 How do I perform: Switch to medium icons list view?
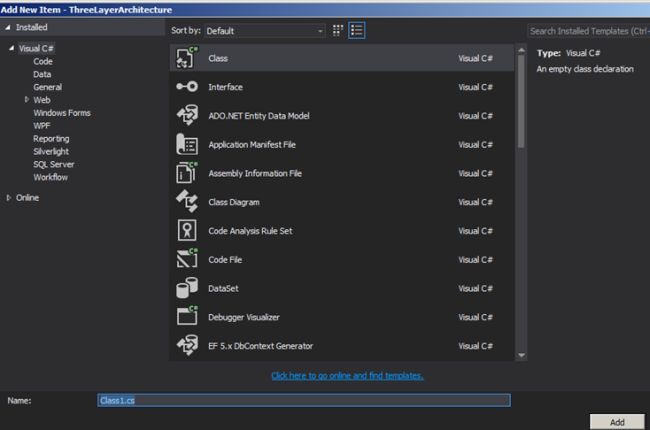[x=357, y=30]
